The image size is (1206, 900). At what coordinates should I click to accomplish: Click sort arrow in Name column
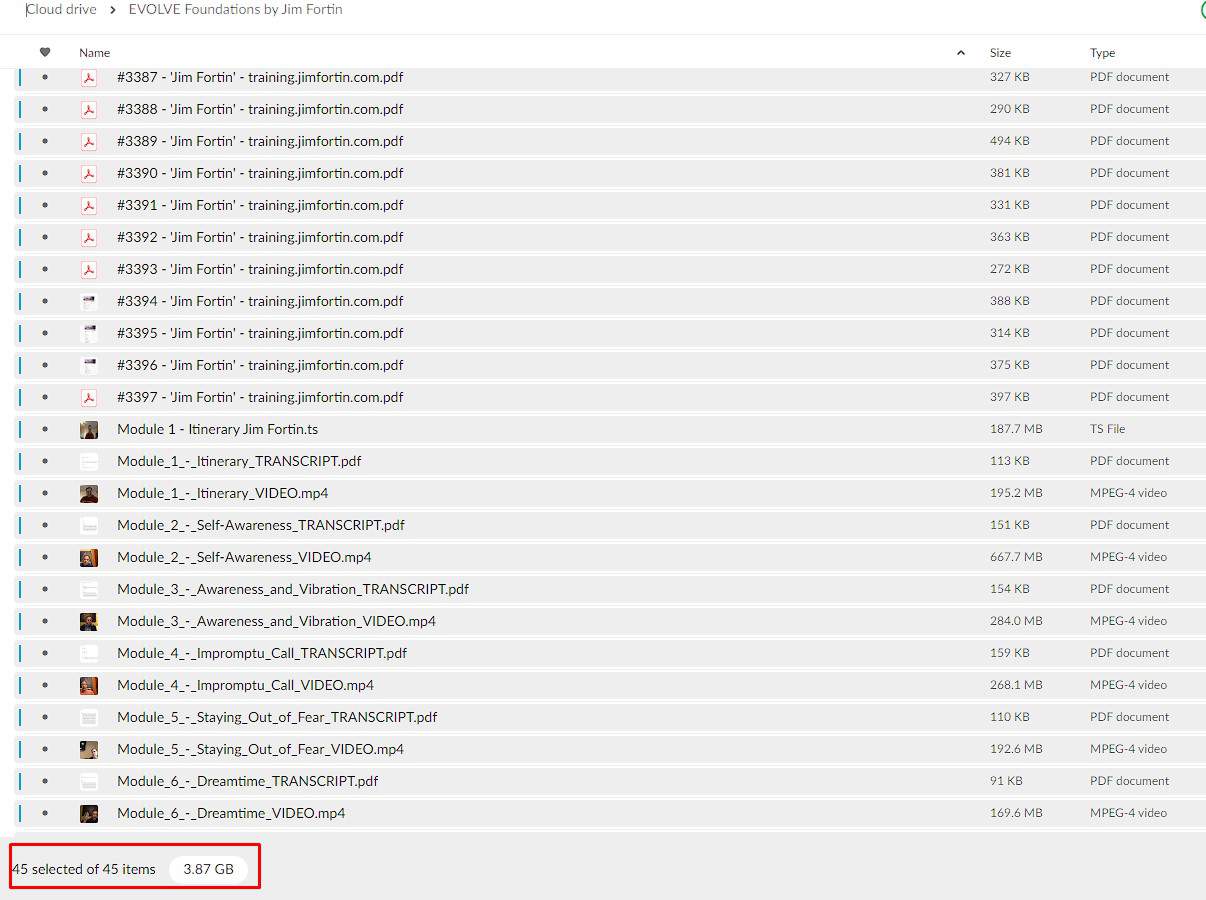961,53
